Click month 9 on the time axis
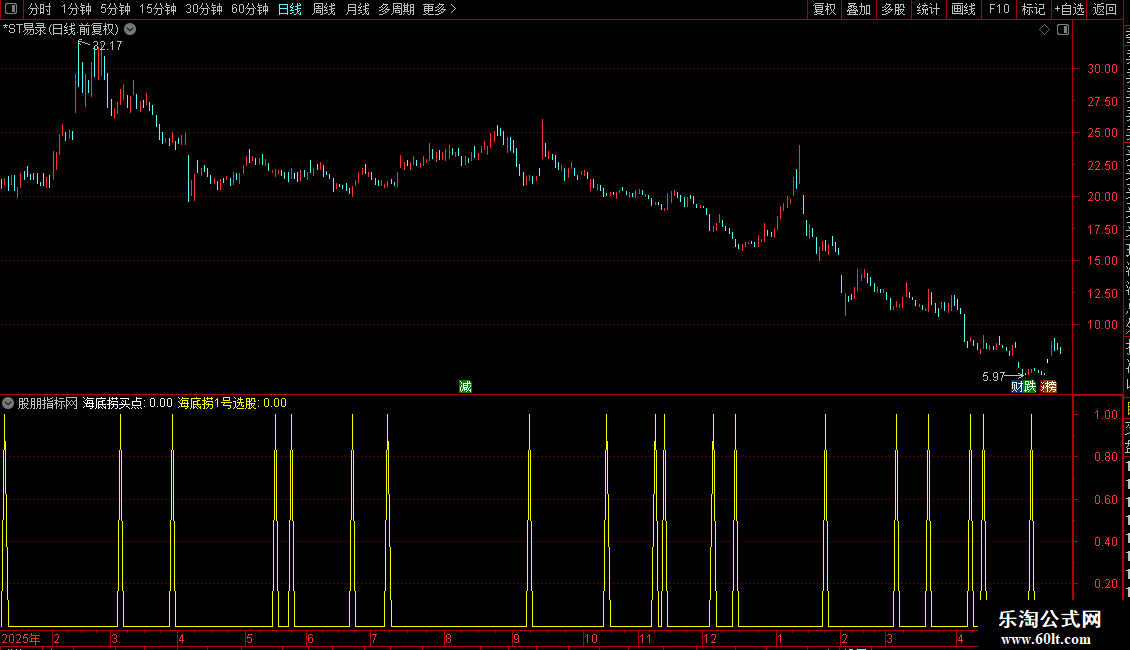1130x650 pixels. 516,638
